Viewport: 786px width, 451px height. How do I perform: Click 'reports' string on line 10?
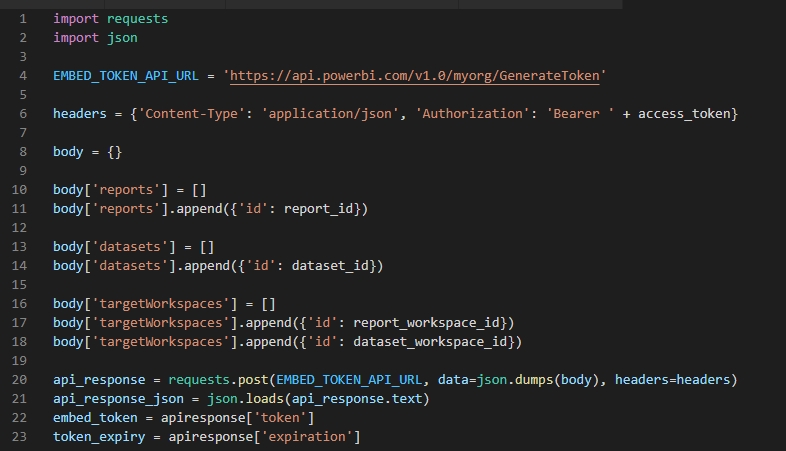(x=126, y=190)
